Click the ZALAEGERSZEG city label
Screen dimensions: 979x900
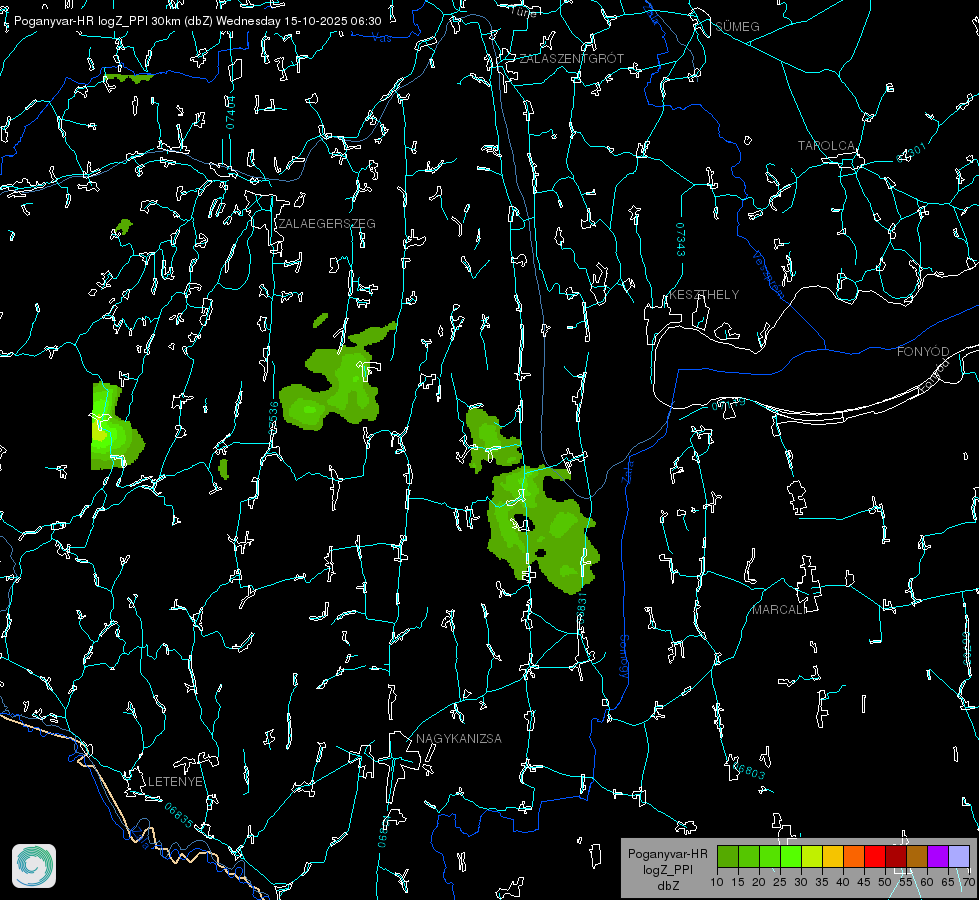(x=327, y=224)
